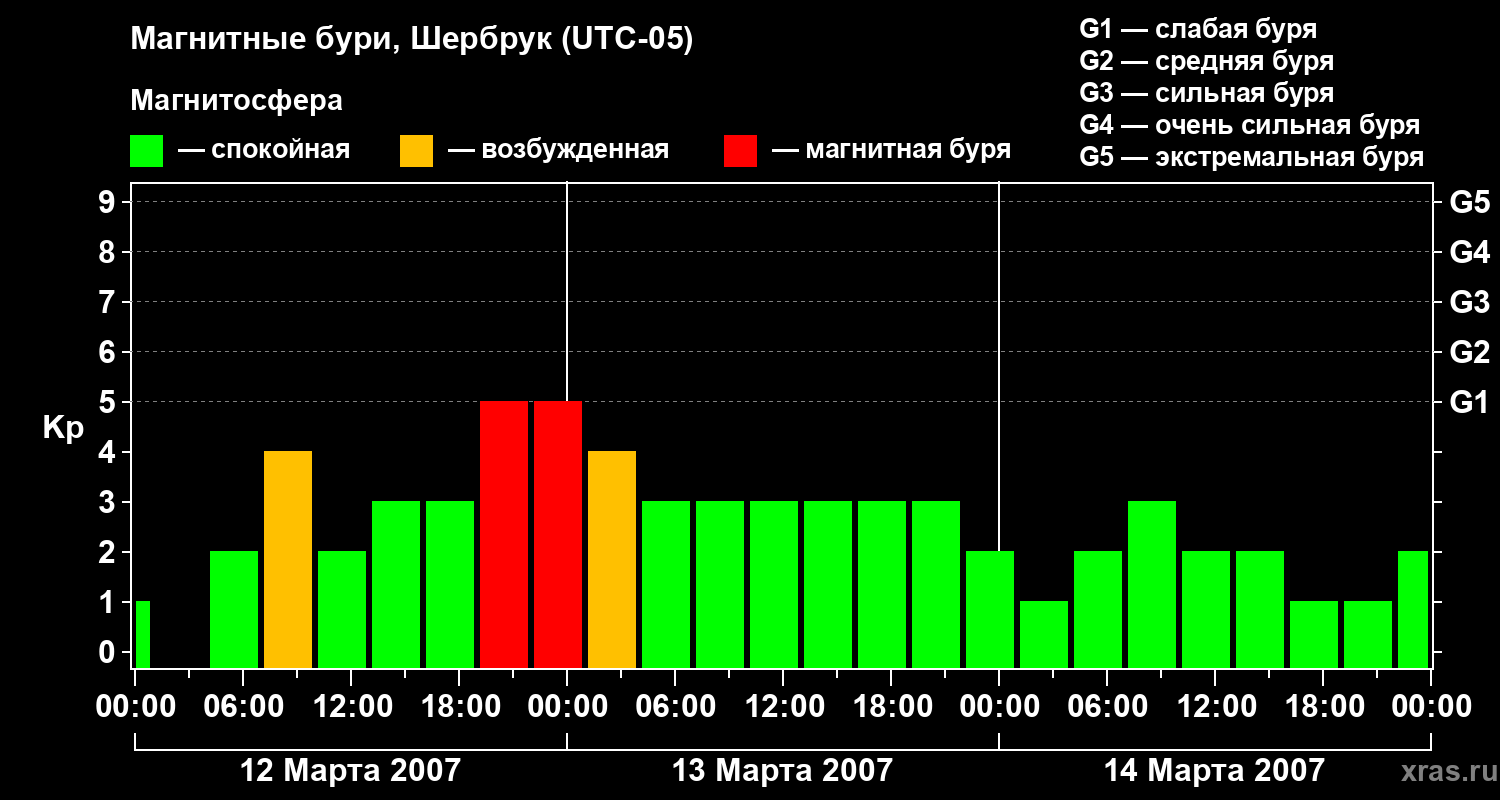This screenshot has width=1500, height=800.
Task: Click the right-axis 'G3' storm level label
Action: point(1469,302)
